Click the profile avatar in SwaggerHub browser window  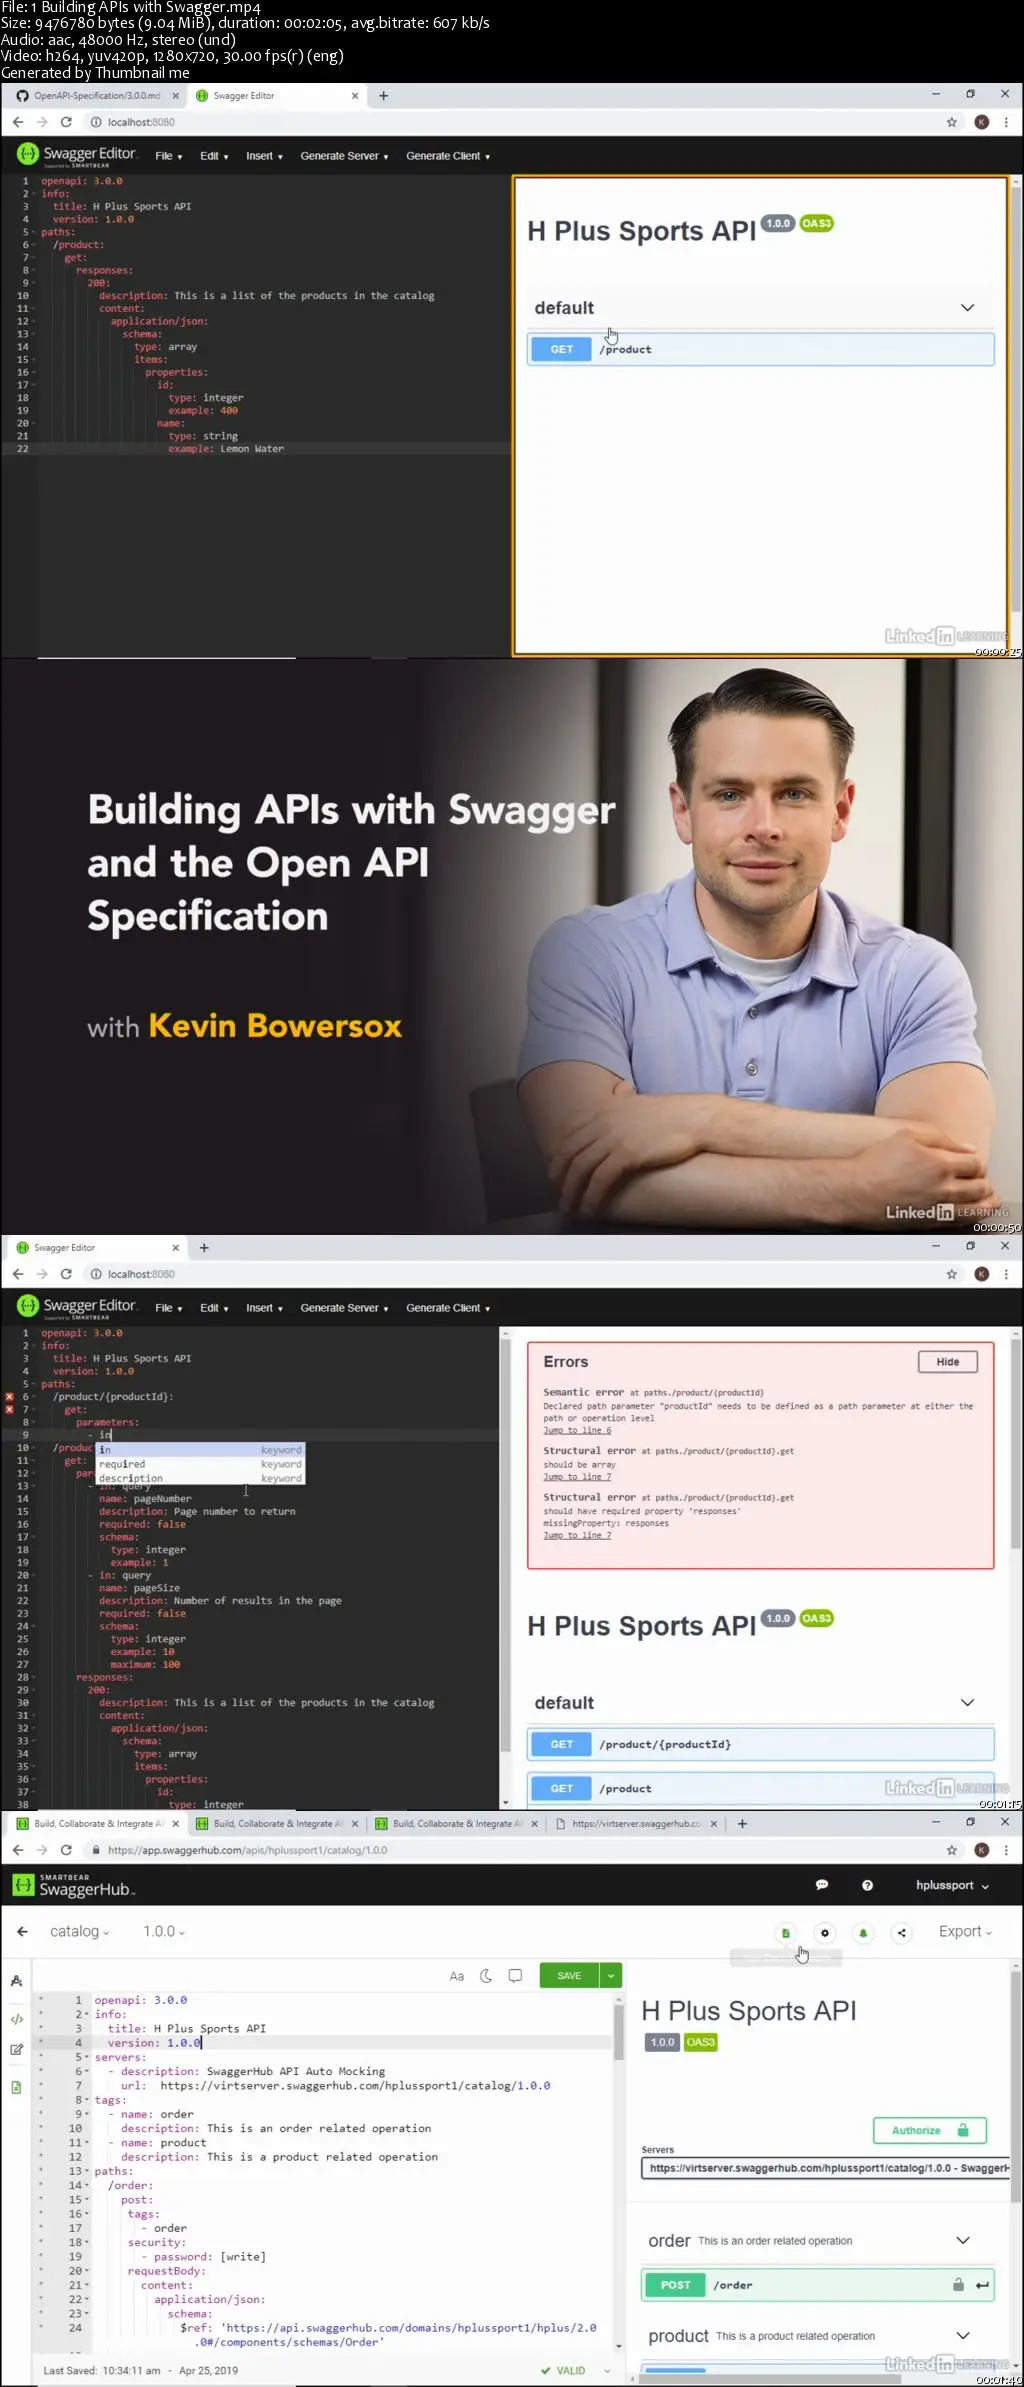click(982, 1850)
